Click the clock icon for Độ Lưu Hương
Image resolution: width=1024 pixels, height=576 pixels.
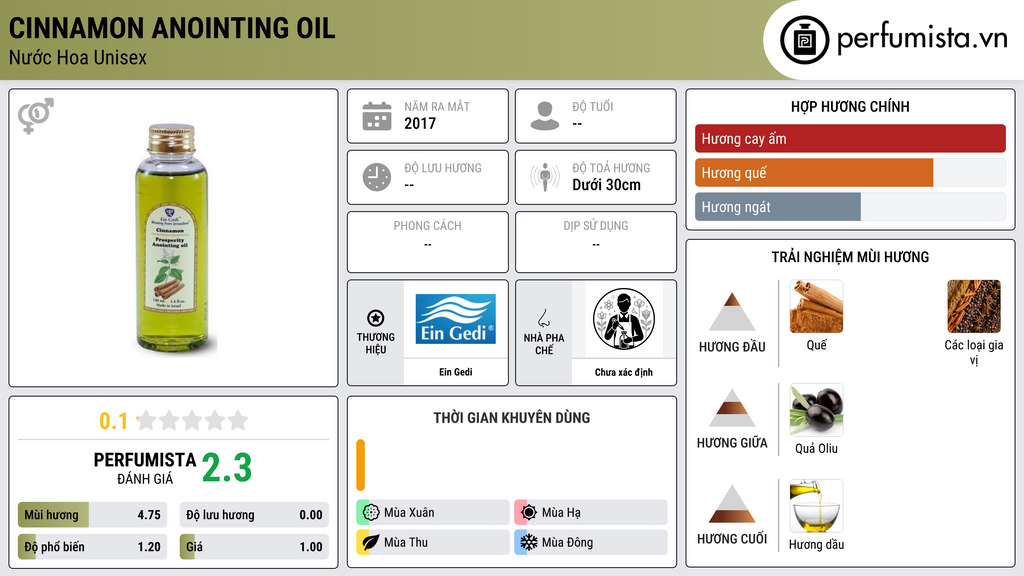[x=377, y=177]
